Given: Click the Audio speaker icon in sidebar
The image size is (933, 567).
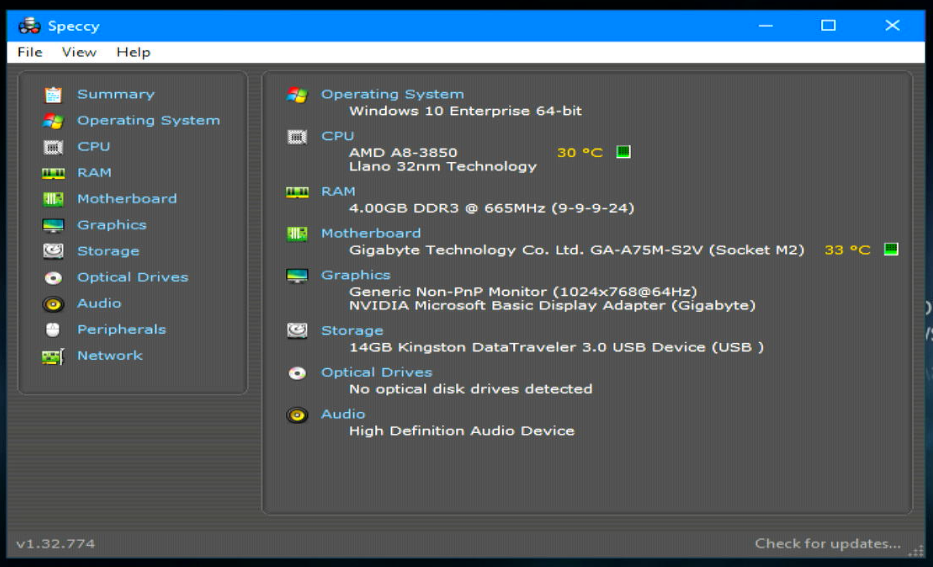Looking at the screenshot, I should point(53,304).
